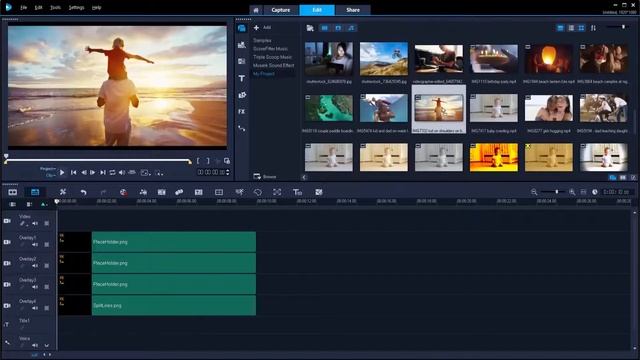Open the Path library icon
The height and width of the screenshot is (360, 640).
click(x=242, y=128)
